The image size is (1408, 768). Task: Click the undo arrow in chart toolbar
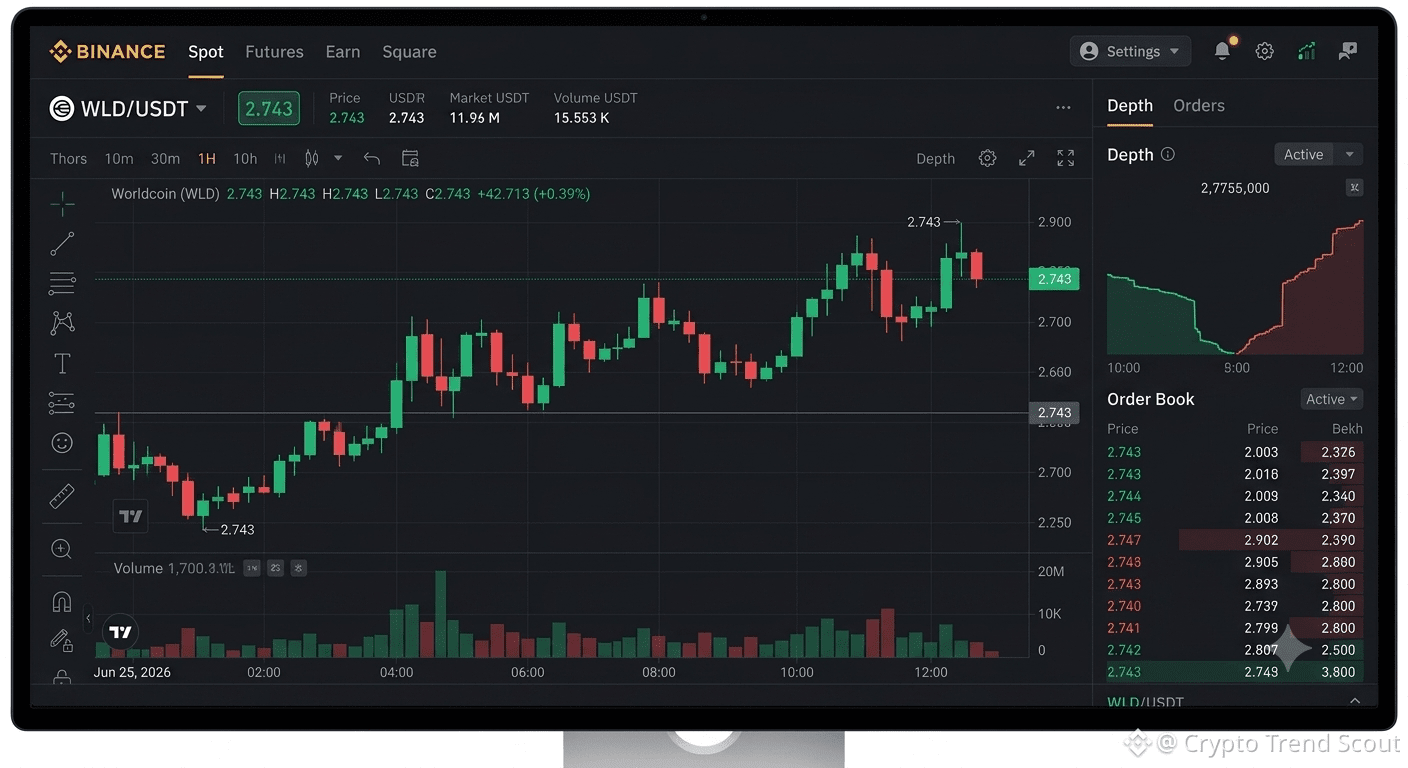tap(372, 158)
